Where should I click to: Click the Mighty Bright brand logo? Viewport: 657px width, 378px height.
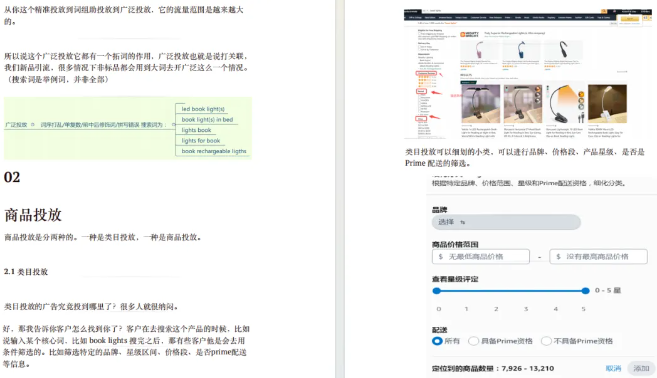pyautogui.click(x=469, y=34)
